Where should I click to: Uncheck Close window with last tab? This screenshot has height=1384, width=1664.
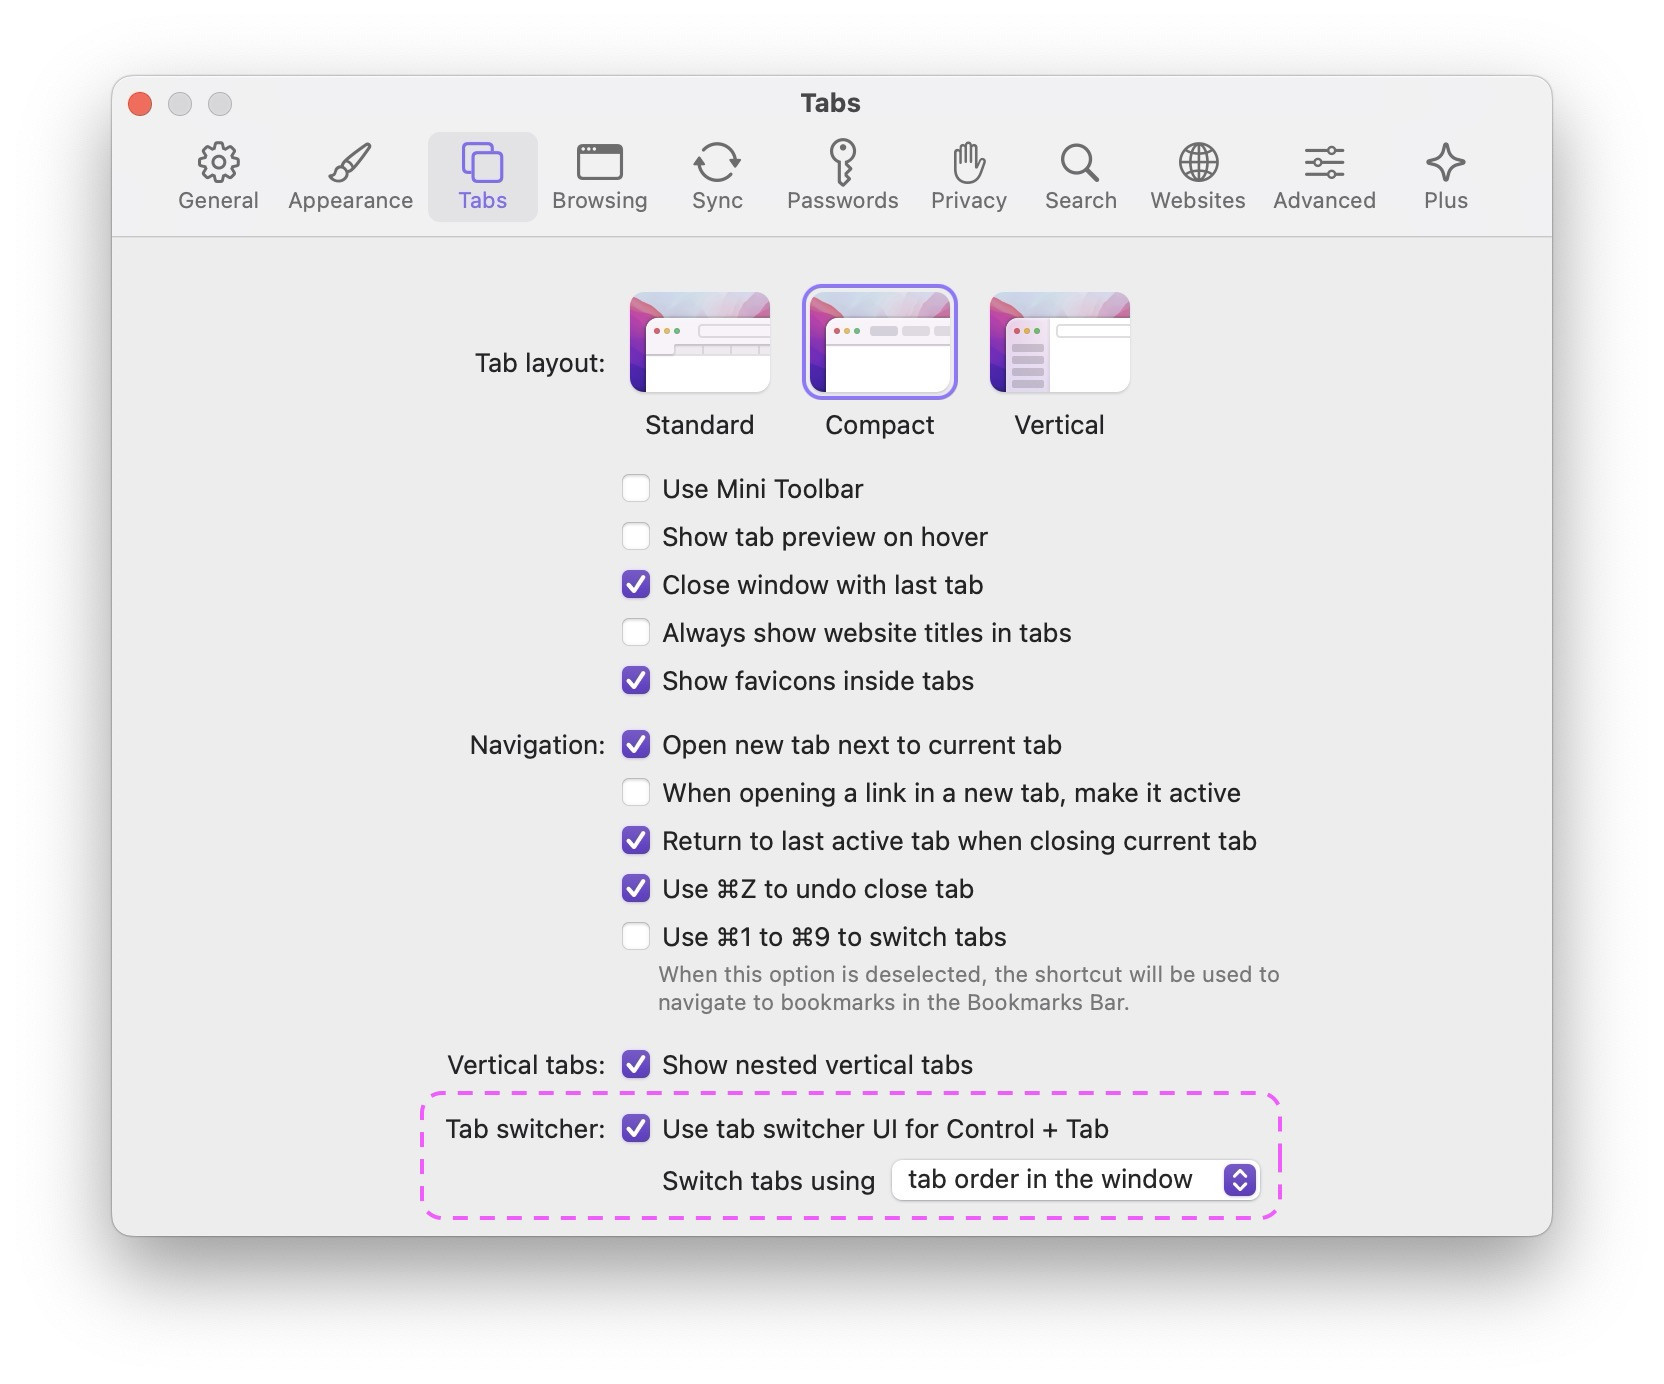pyautogui.click(x=636, y=585)
